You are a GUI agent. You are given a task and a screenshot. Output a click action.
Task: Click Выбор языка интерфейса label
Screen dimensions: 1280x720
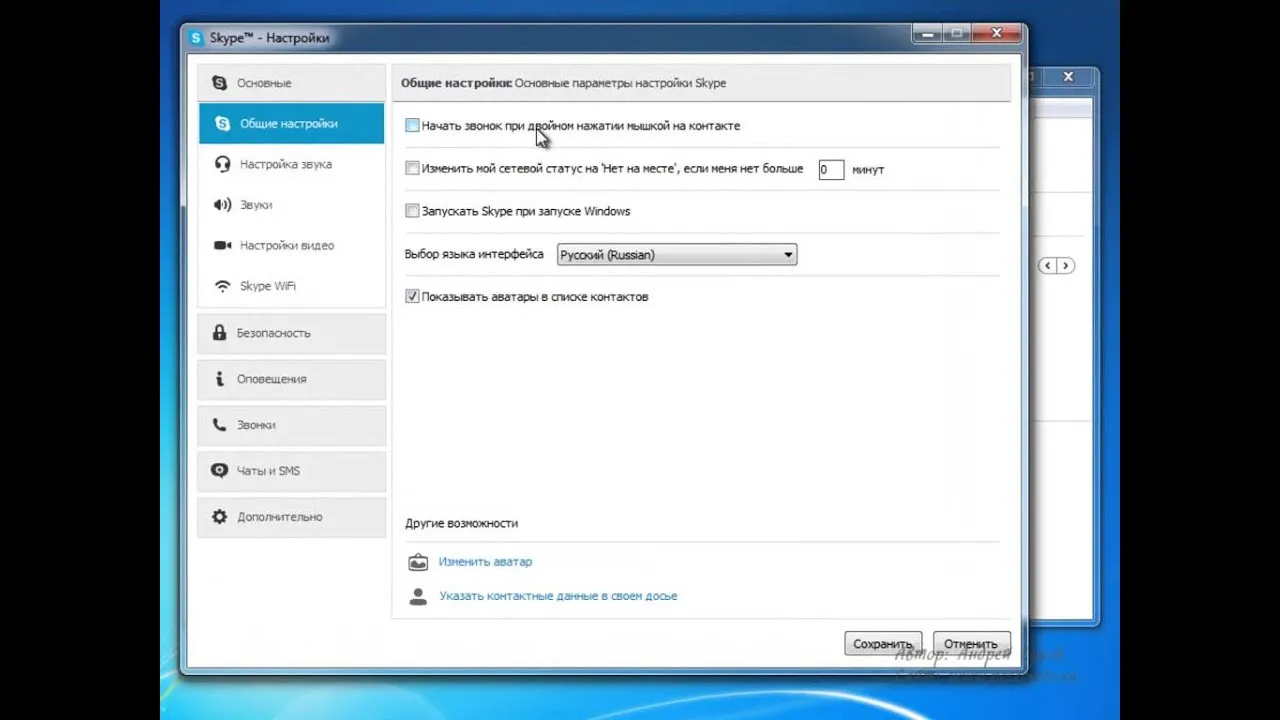coord(474,255)
